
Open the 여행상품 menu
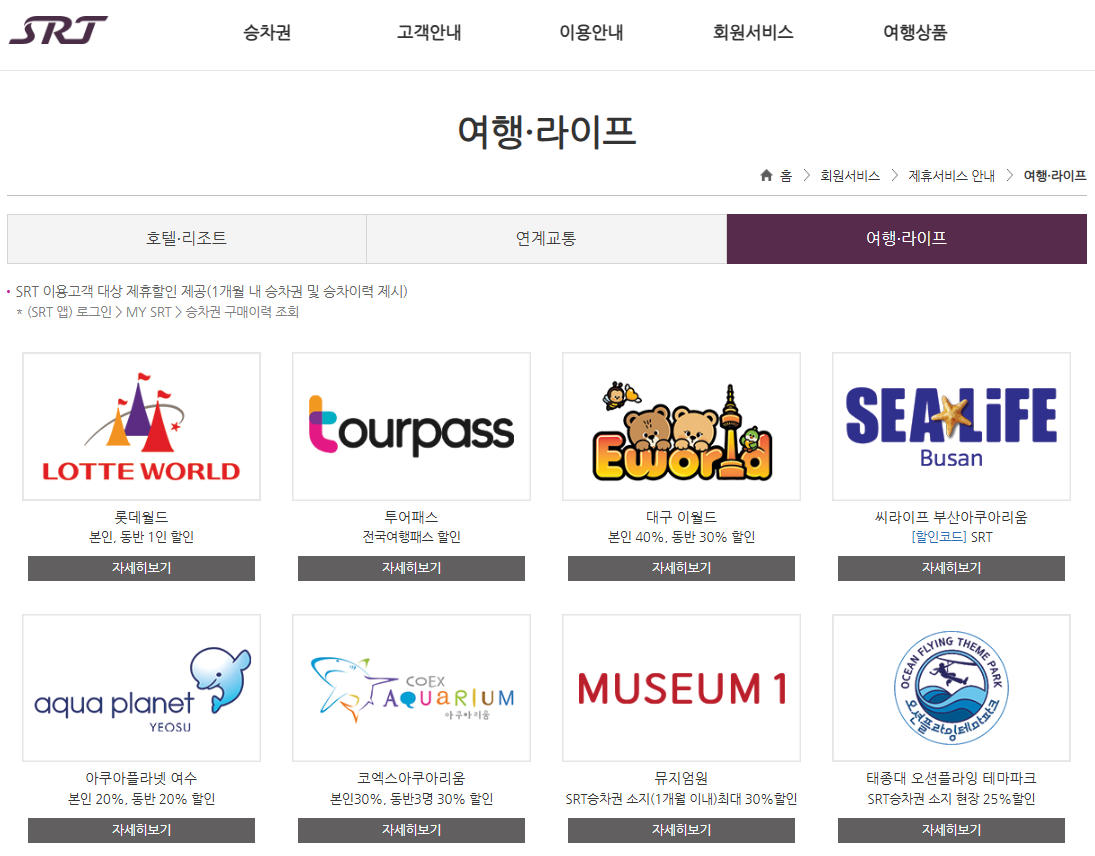coord(915,32)
